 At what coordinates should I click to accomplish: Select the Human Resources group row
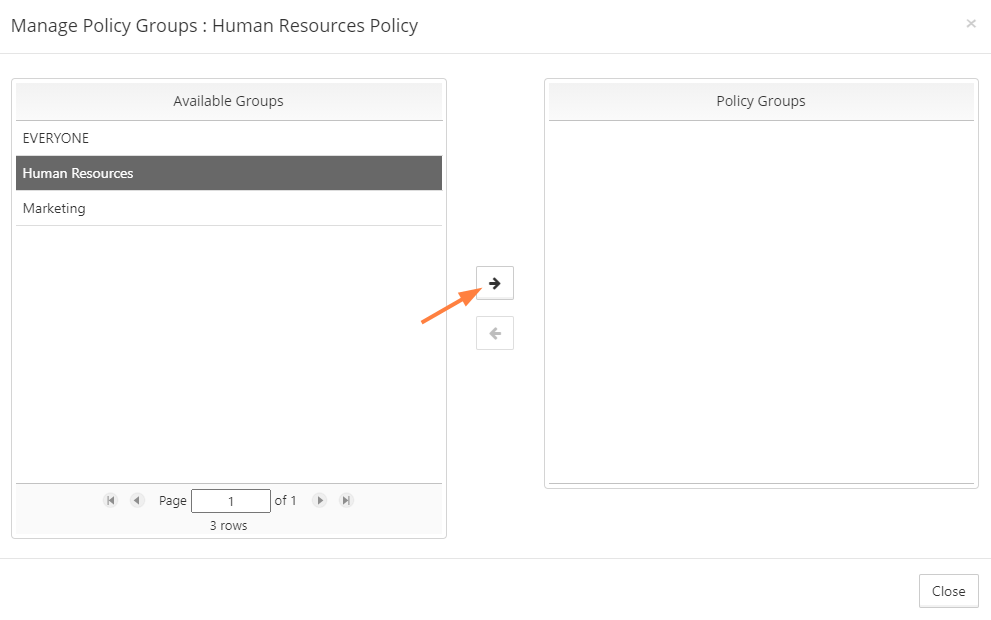tap(229, 173)
